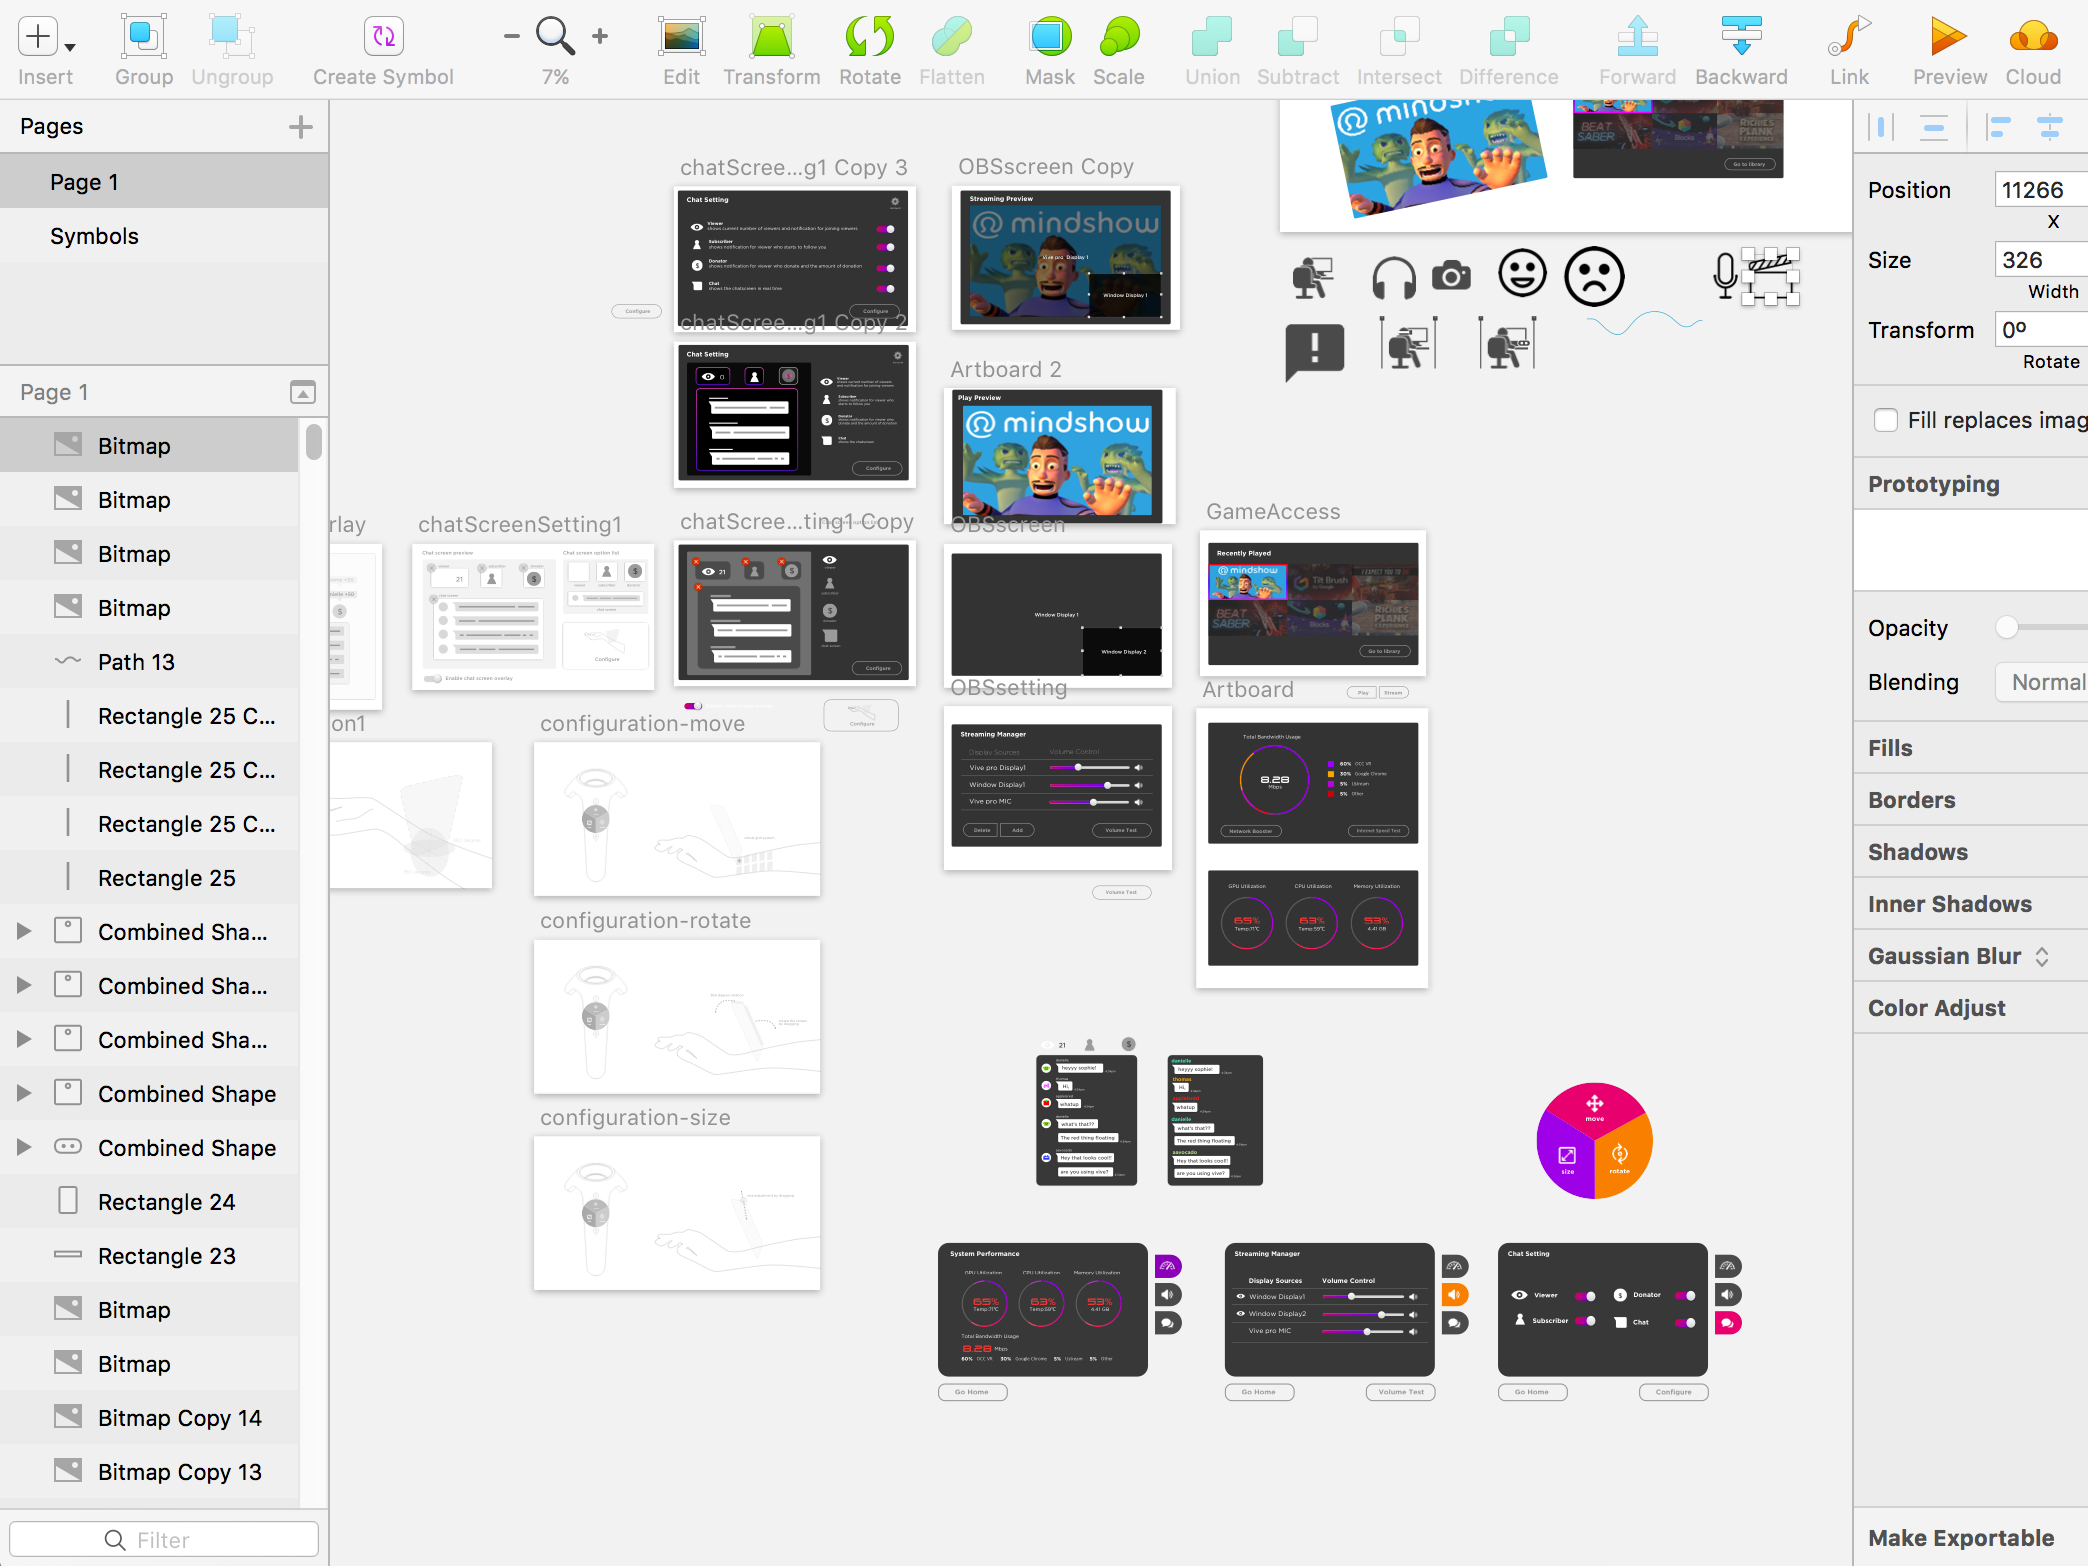Click the Scale tool icon

pos(1118,37)
